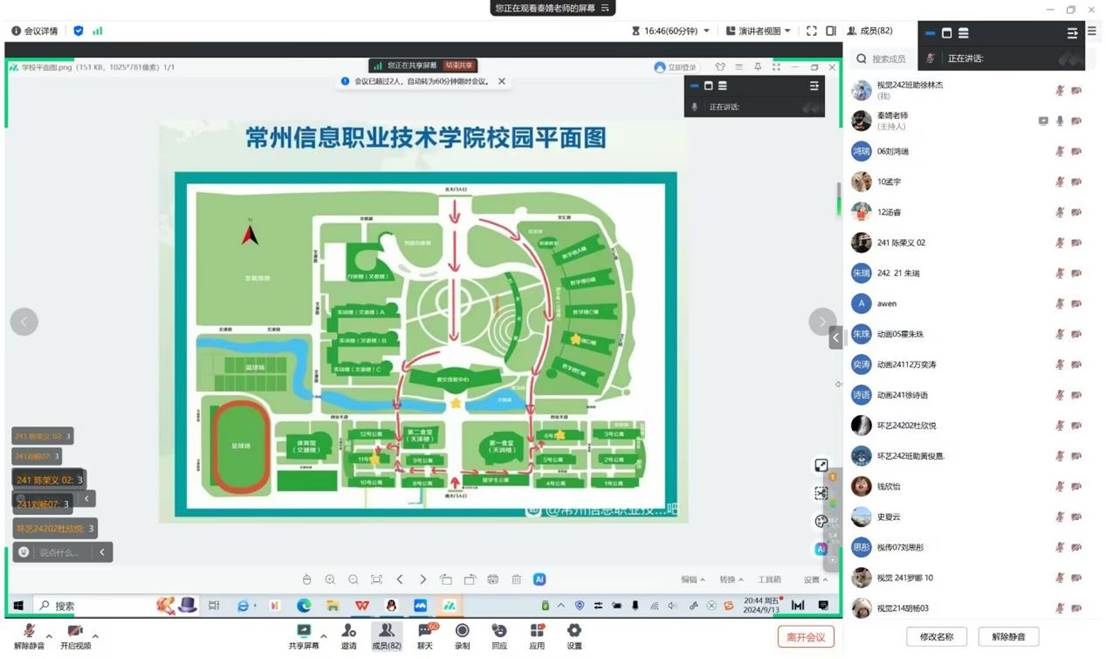Viewport: 1106px width, 659px height.
Task: Click the shared taskbar 搜索 search box
Action: coord(92,605)
